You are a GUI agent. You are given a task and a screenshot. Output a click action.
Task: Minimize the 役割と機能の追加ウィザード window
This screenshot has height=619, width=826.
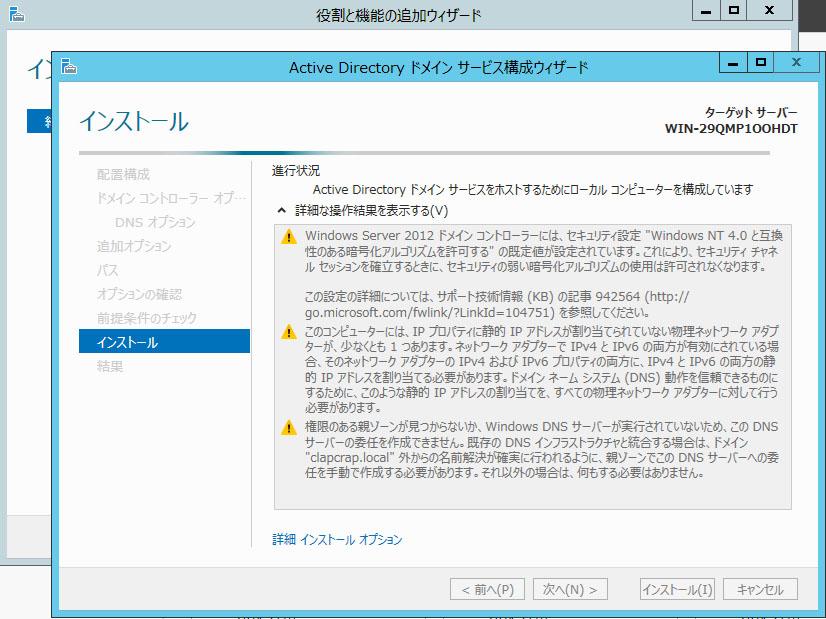(706, 11)
